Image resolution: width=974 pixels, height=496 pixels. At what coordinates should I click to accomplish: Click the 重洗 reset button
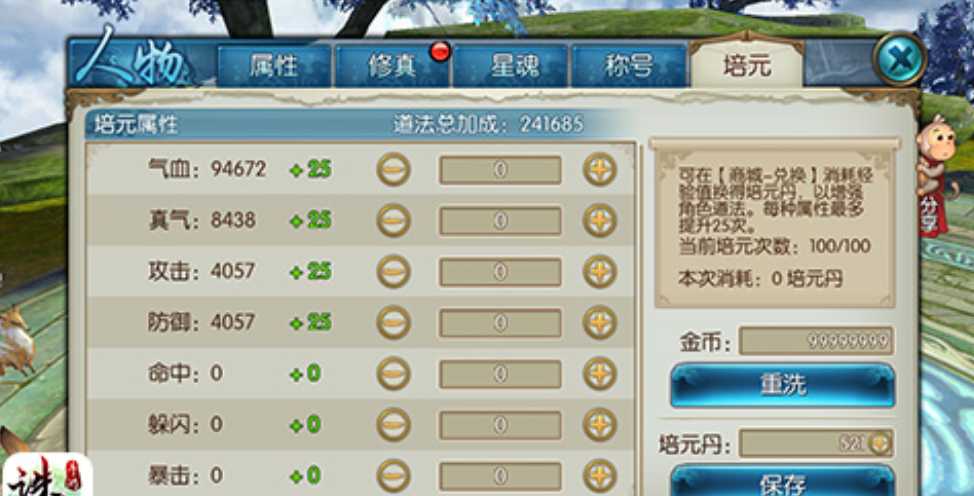pos(783,385)
